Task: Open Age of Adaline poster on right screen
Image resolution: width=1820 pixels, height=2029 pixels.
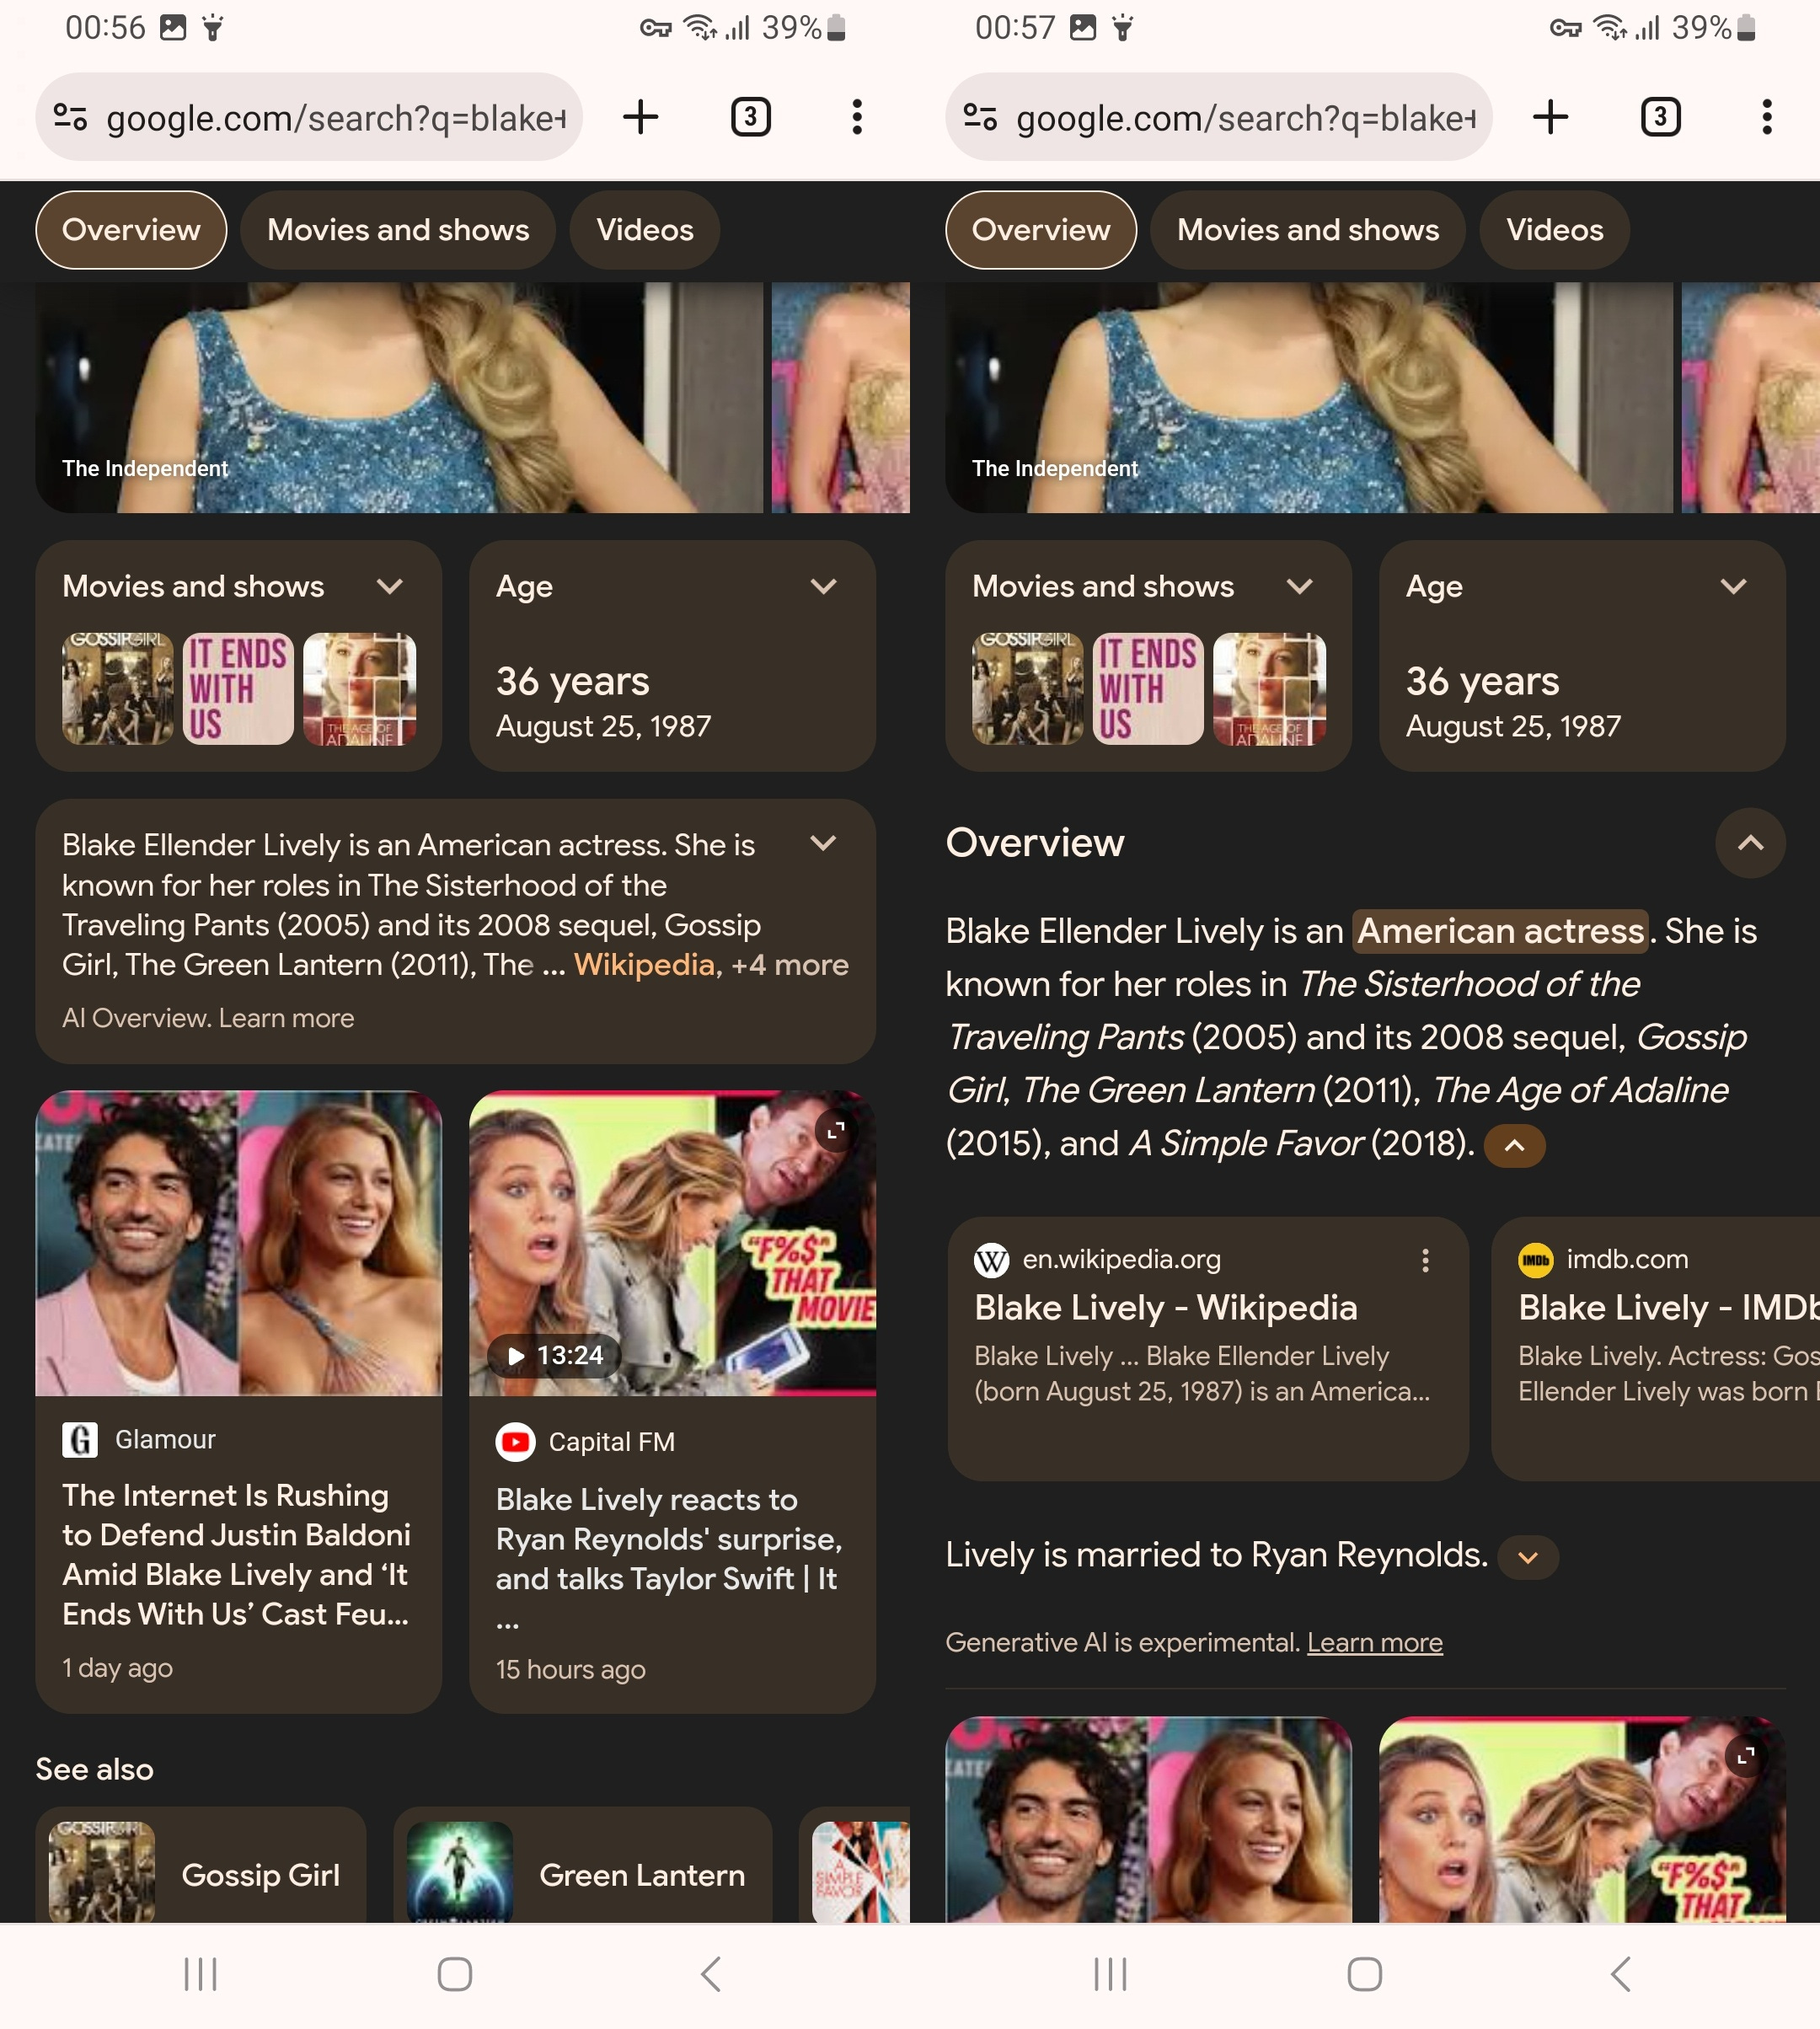Action: tap(1269, 689)
